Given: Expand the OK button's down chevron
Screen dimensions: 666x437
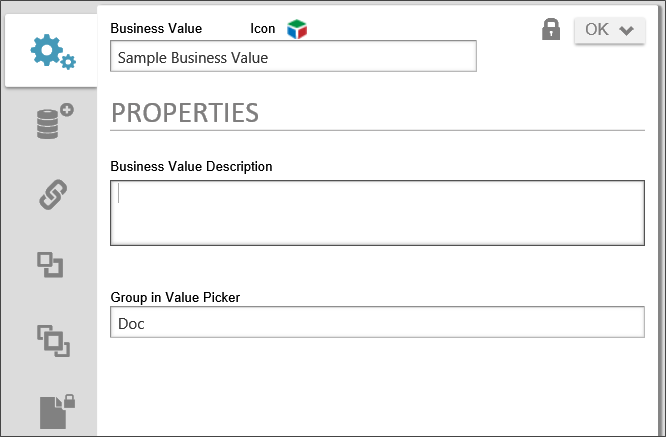Looking at the screenshot, I should [x=627, y=30].
